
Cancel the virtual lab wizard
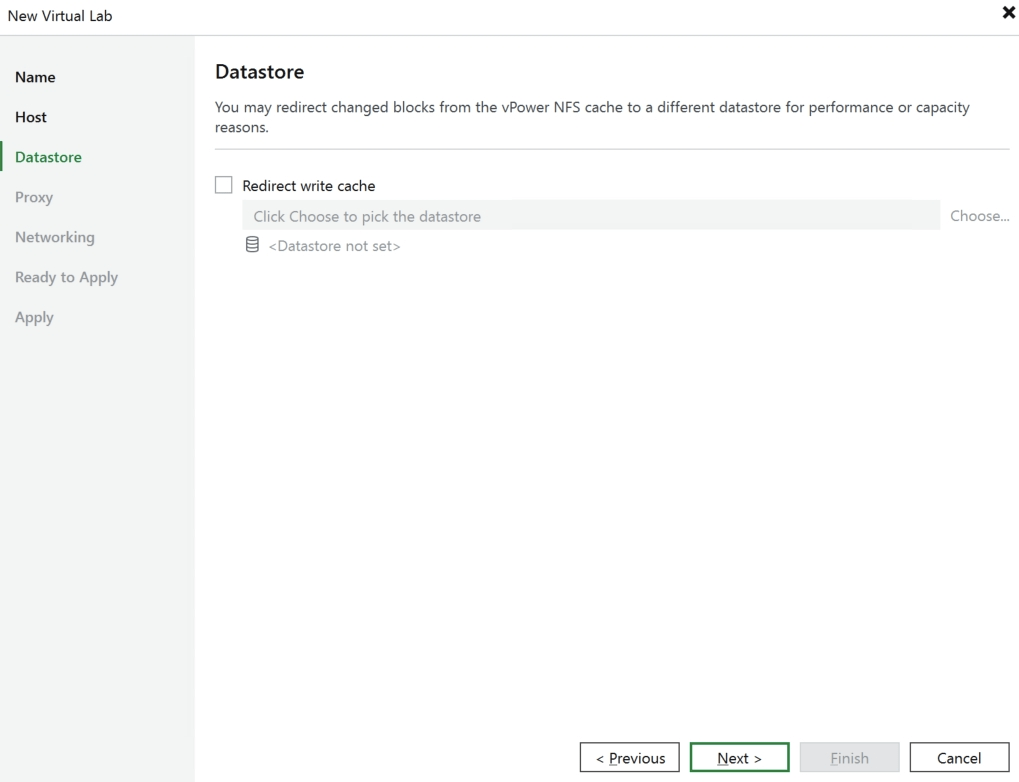pyautogui.click(x=959, y=757)
